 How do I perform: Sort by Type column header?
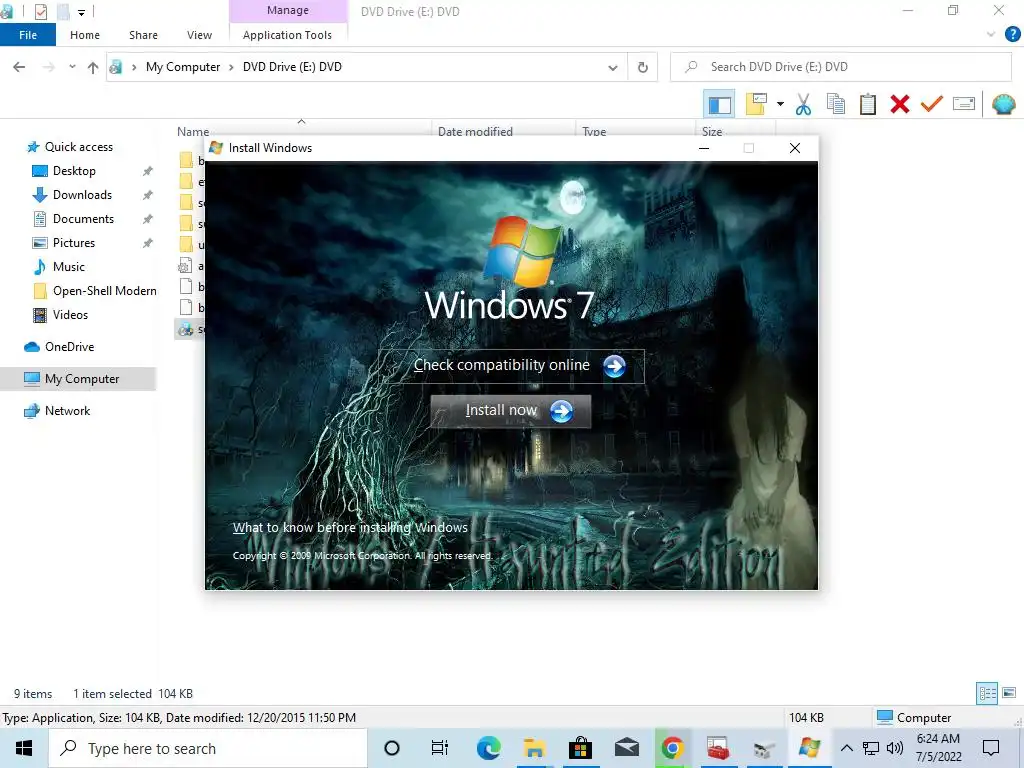click(594, 131)
